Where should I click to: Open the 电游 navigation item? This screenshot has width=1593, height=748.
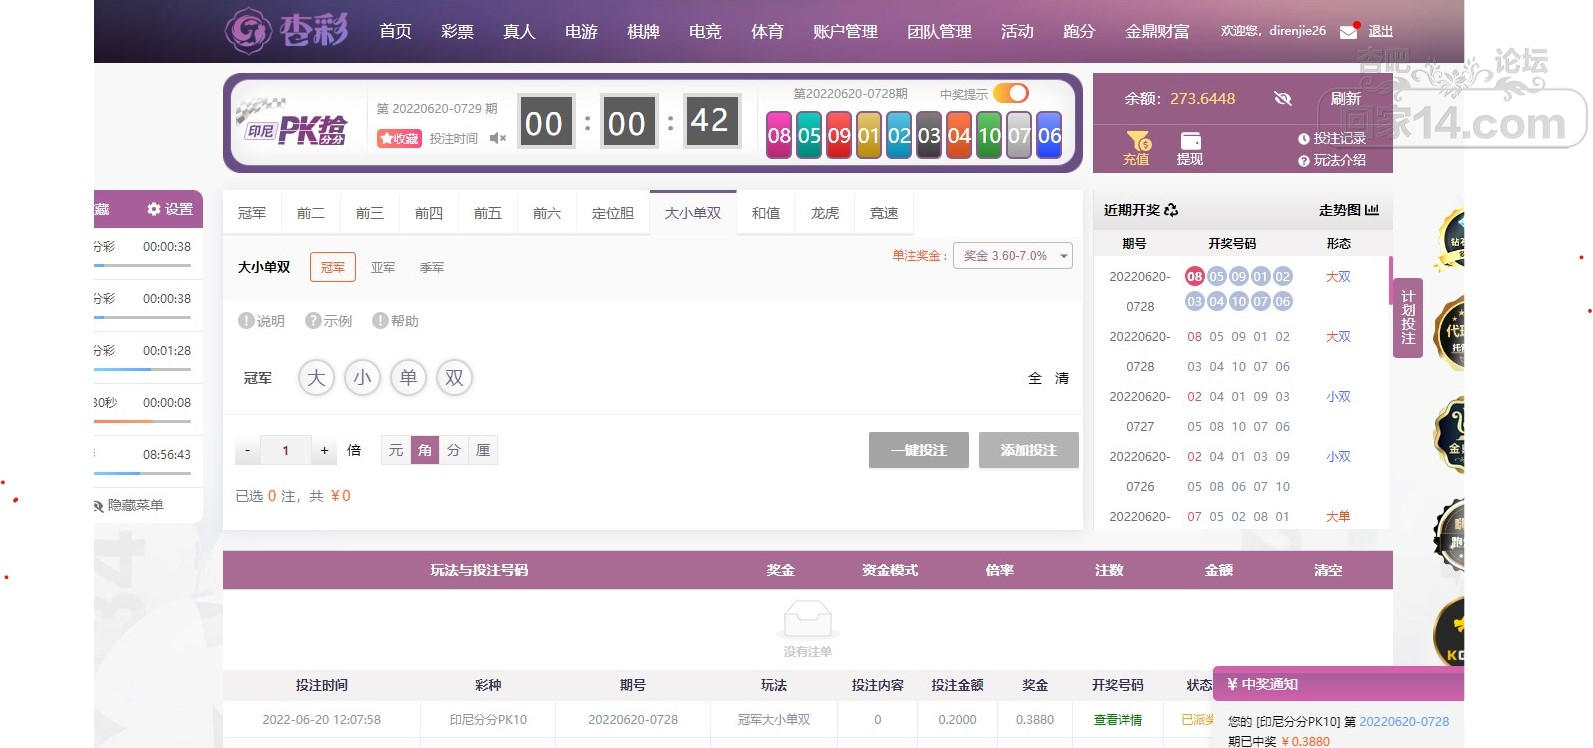point(581,31)
